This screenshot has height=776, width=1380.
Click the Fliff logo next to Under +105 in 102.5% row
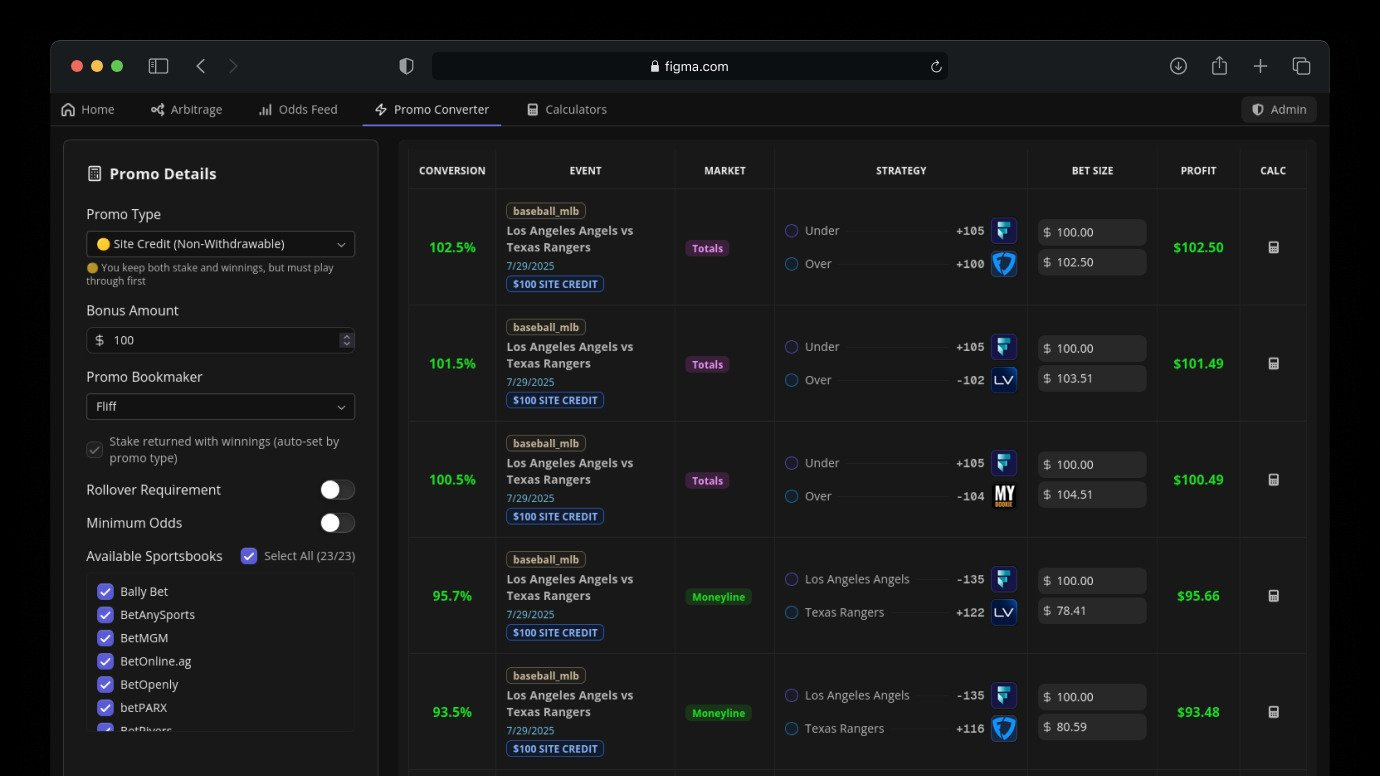click(x=1004, y=231)
